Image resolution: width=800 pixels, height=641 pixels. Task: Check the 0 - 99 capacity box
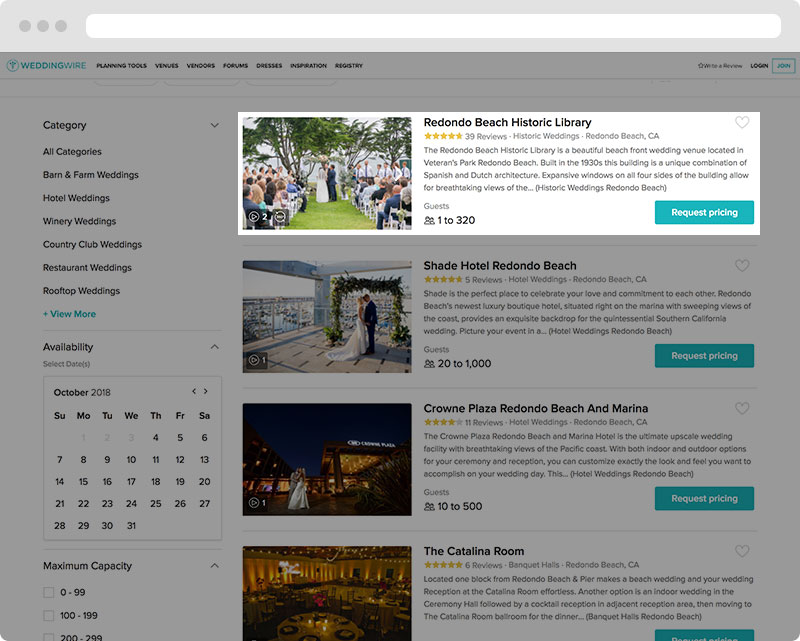point(48,593)
